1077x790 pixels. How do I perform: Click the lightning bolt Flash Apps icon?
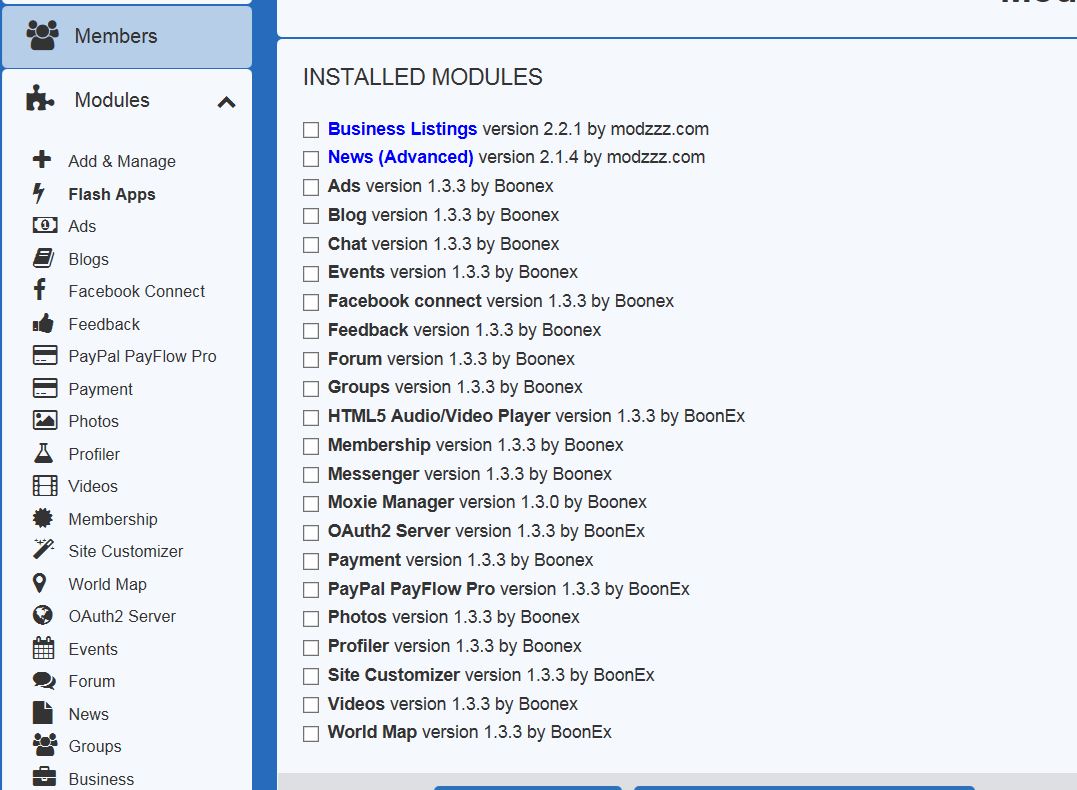coord(40,193)
